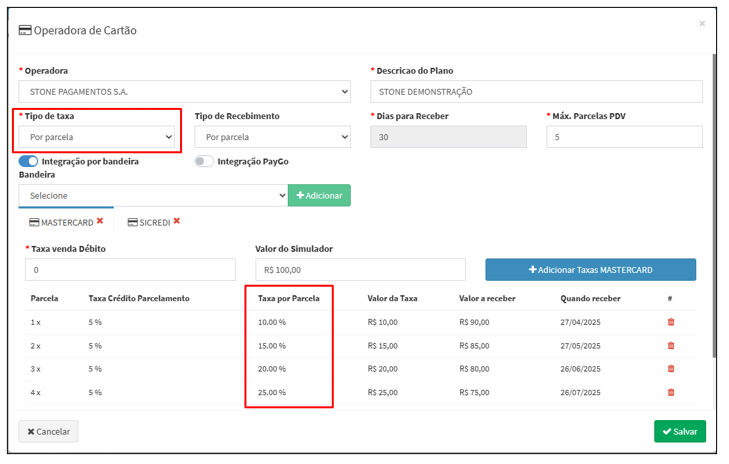729x464 pixels.
Task: Click the Cancelar button
Action: click(48, 431)
